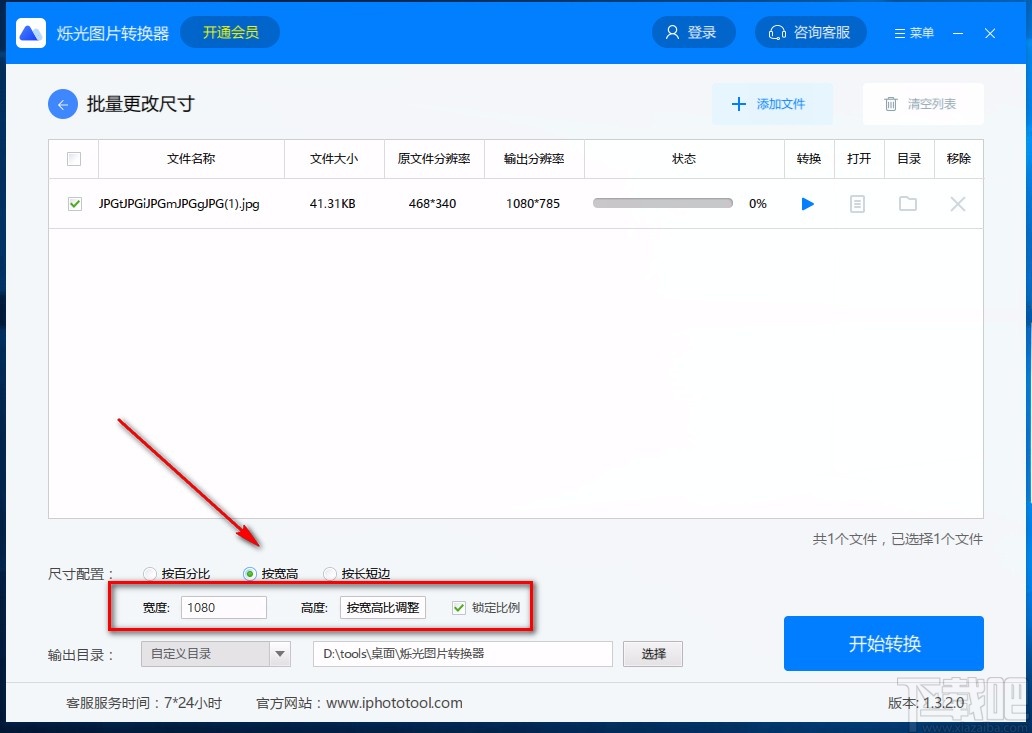This screenshot has height=733, width=1032.
Task: Open the converted file via the document icon
Action: [858, 203]
